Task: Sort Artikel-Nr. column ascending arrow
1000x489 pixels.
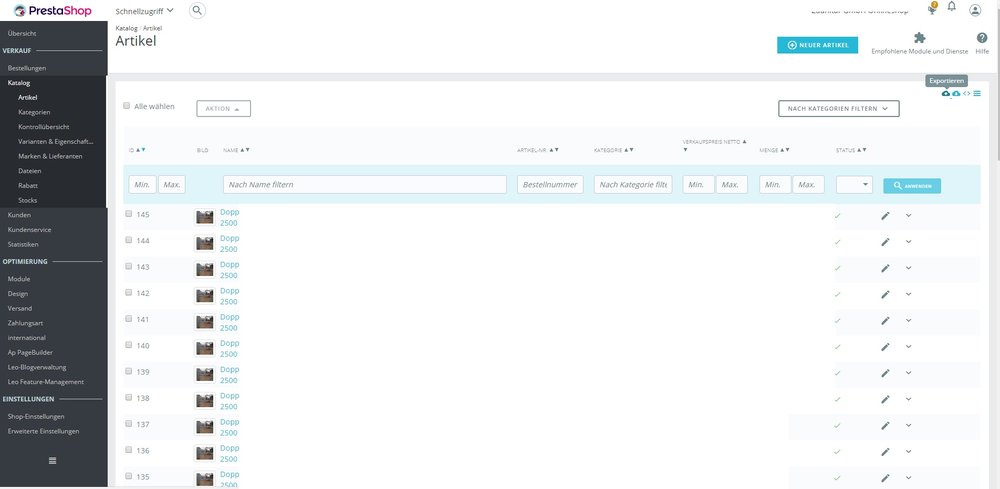Action: (552, 150)
